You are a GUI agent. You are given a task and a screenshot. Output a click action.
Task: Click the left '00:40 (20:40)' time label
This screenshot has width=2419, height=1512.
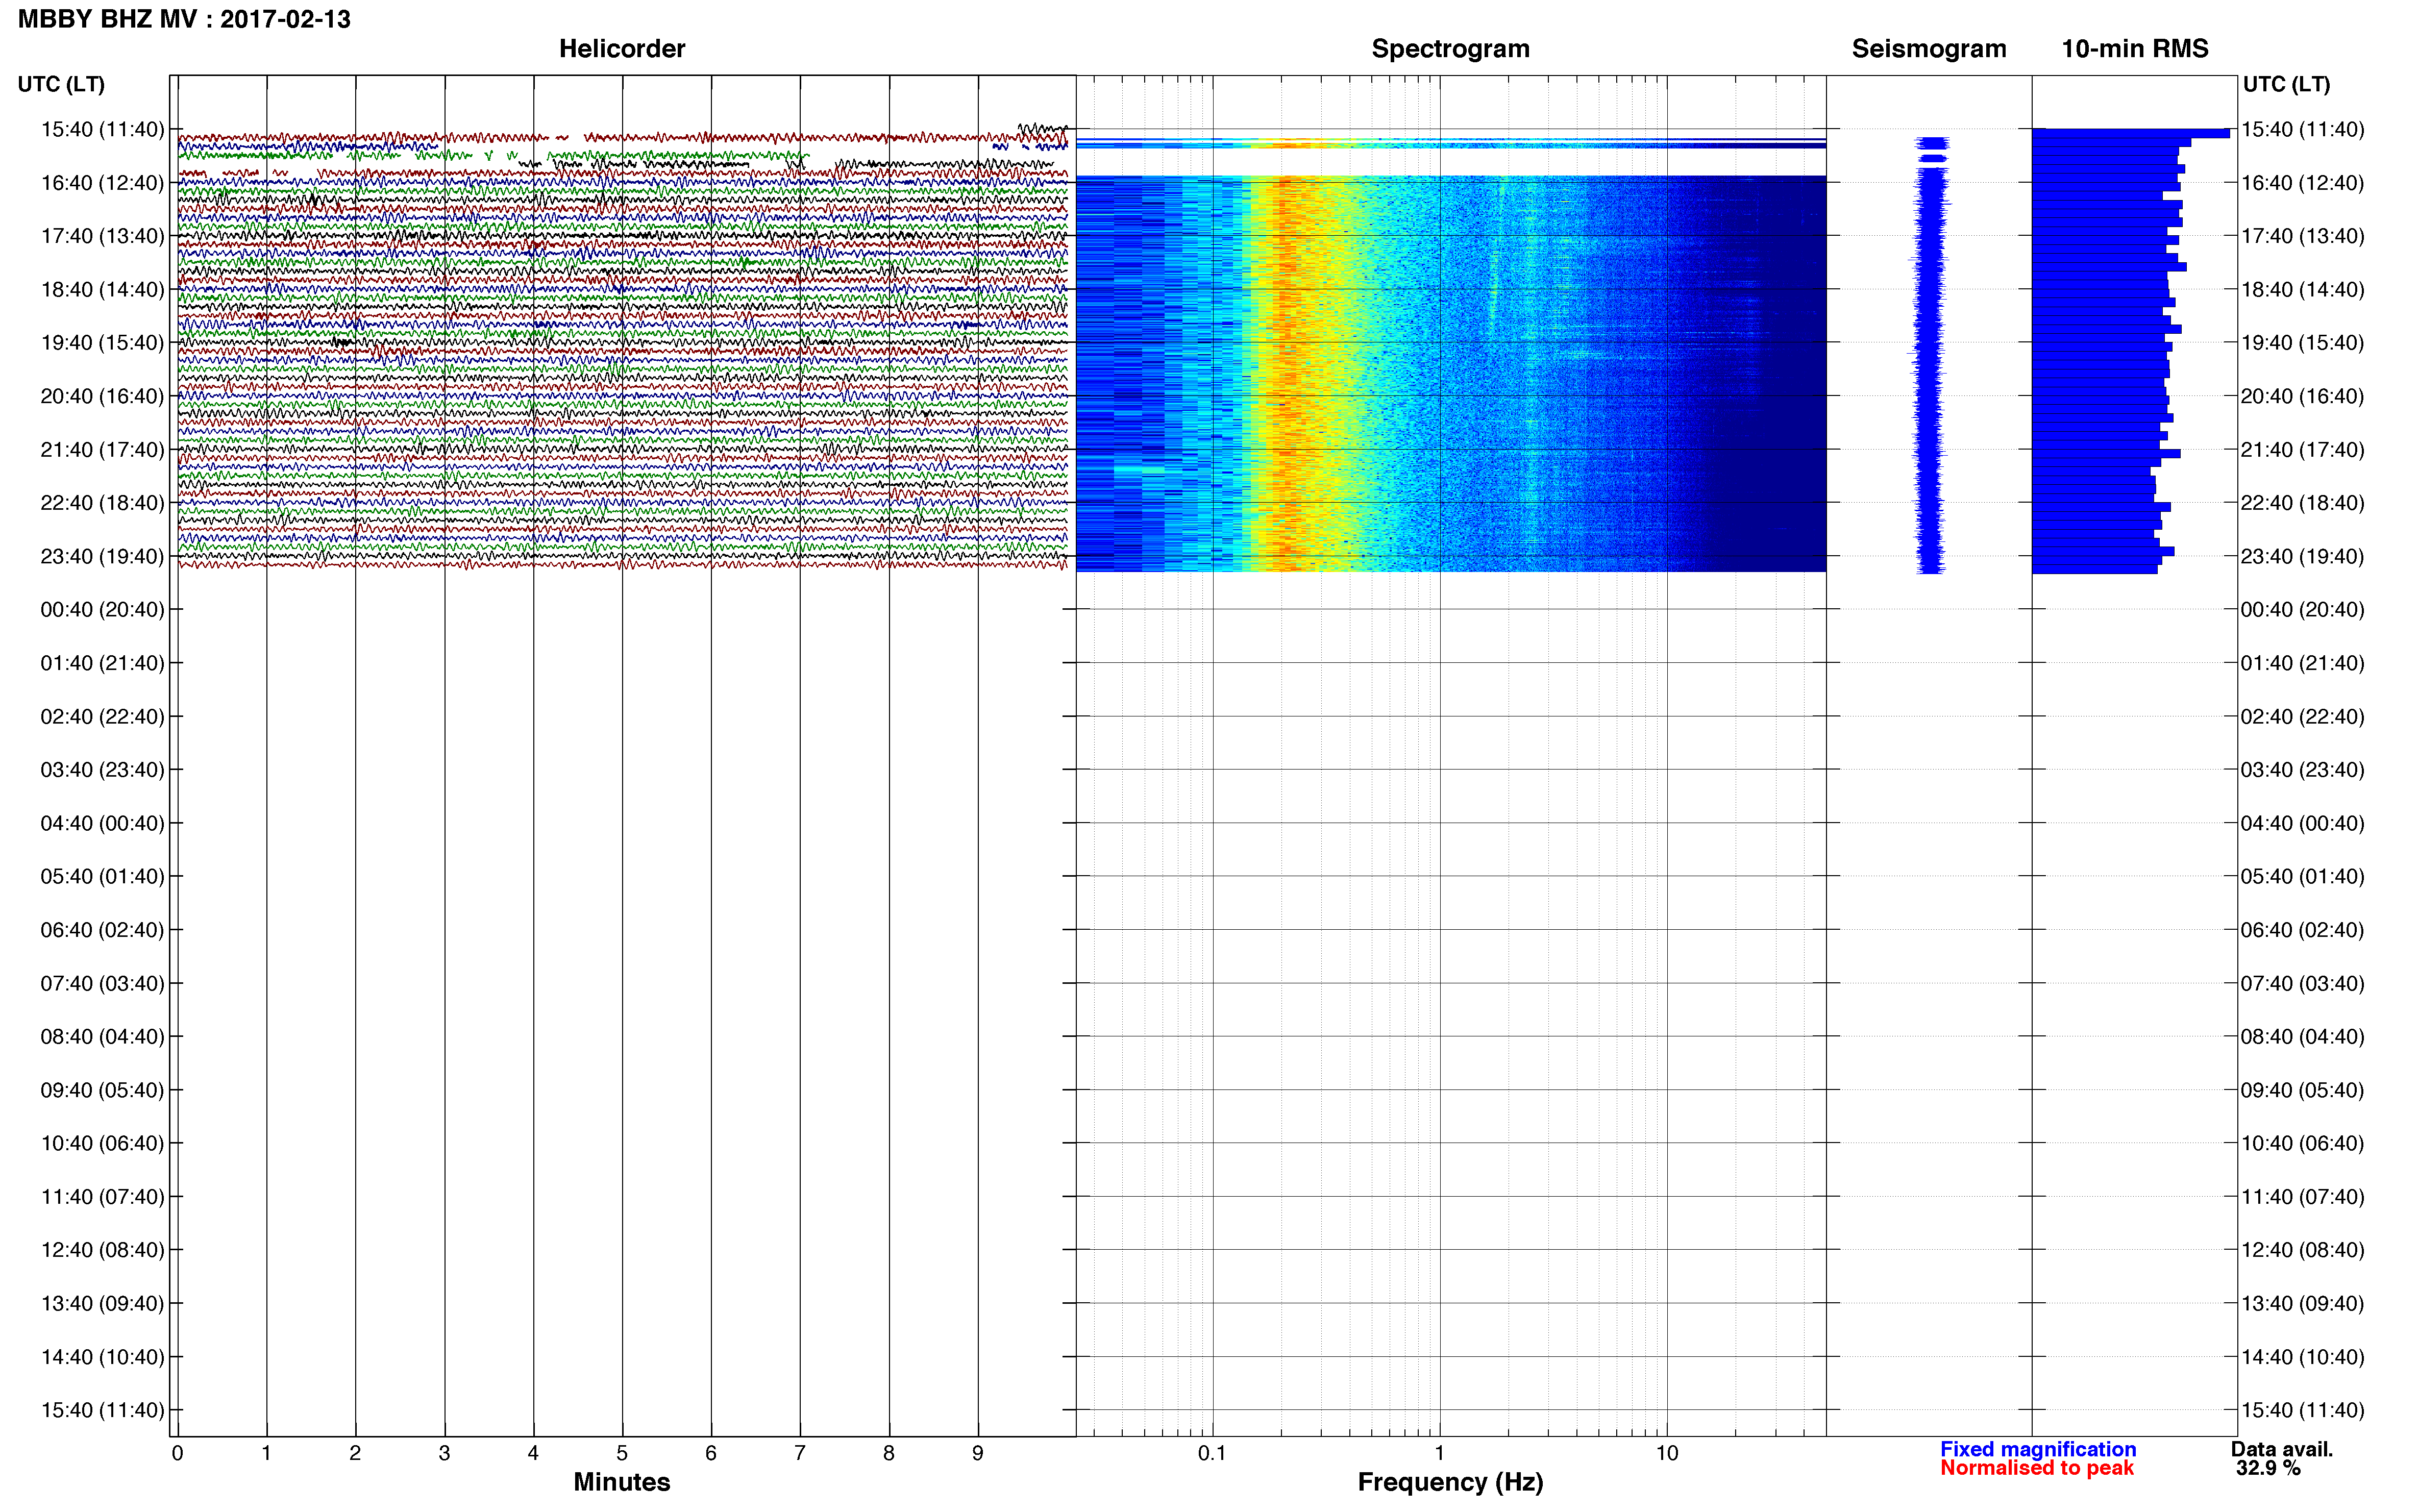(102, 610)
